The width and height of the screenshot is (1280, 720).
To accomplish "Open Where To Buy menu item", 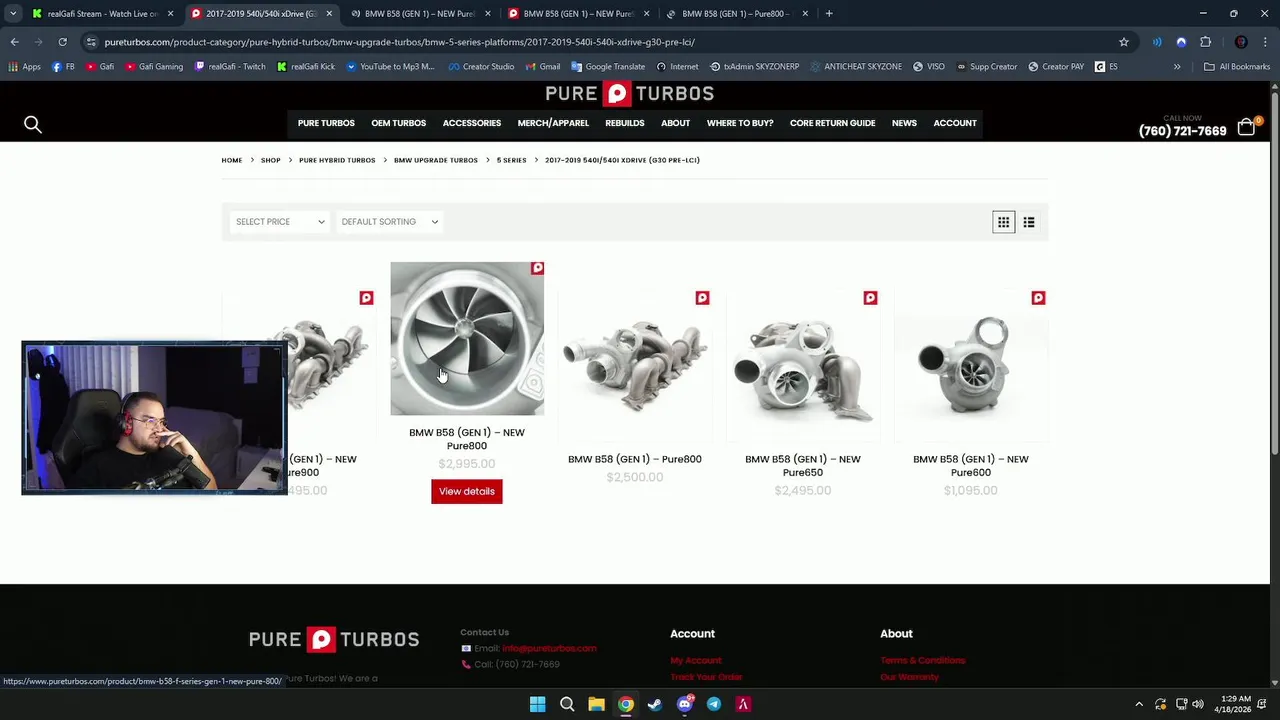I will tap(740, 123).
